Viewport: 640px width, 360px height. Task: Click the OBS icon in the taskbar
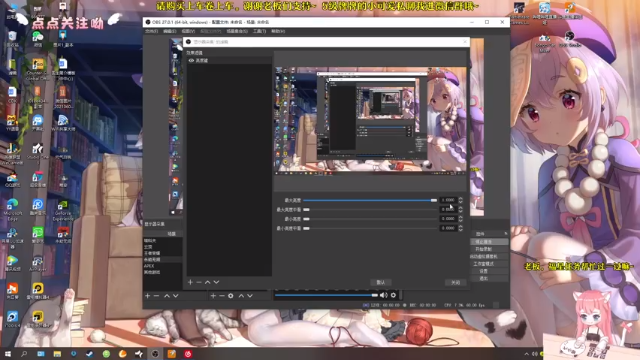(155, 354)
